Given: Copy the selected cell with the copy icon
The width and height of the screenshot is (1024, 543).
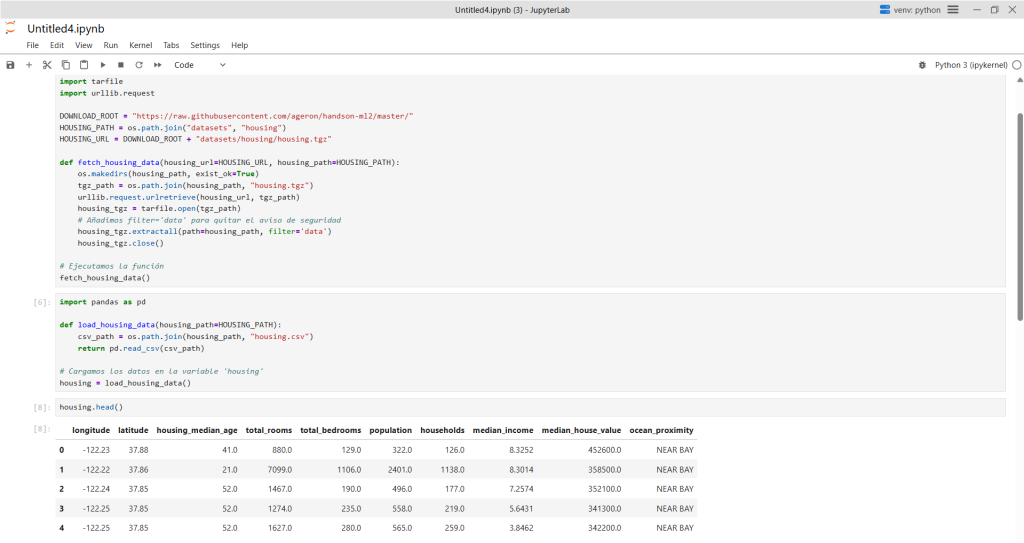Looking at the screenshot, I should click(x=65, y=65).
